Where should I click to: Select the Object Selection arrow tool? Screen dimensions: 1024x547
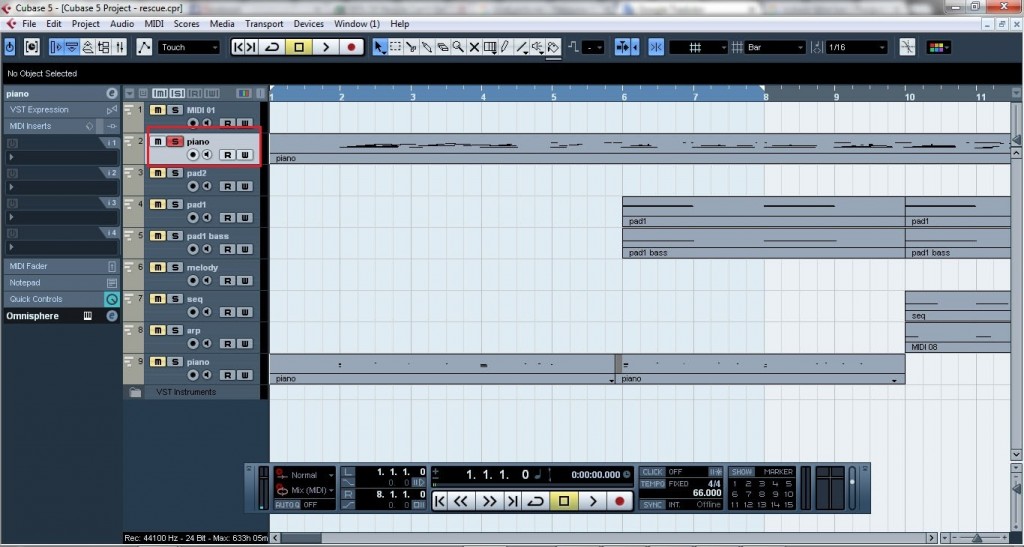(379, 47)
